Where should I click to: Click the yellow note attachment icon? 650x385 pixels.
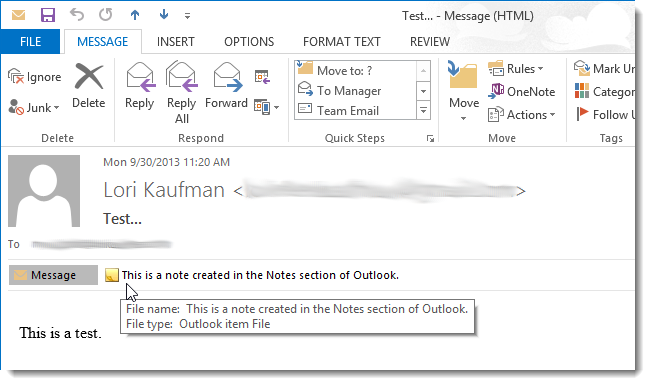112,275
